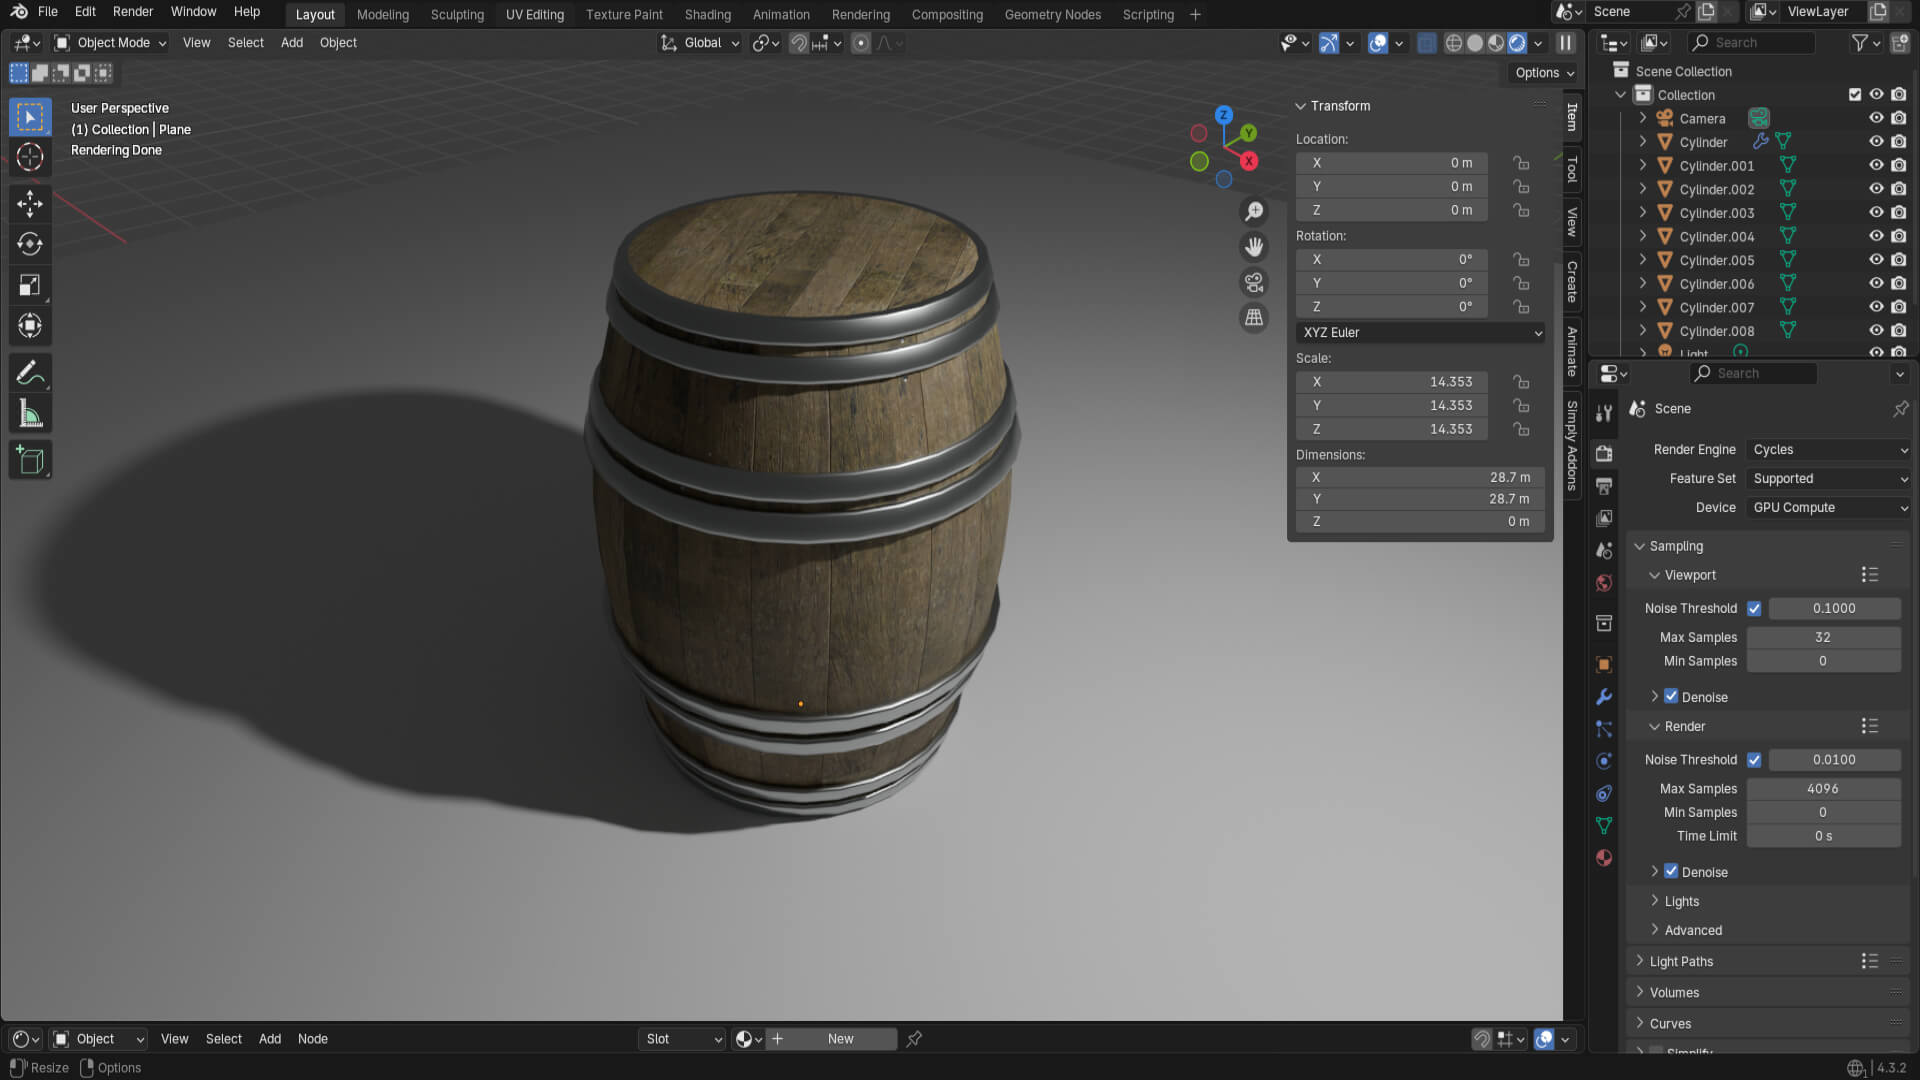This screenshot has width=1920, height=1080.
Task: Click the New material button
Action: click(840, 1039)
